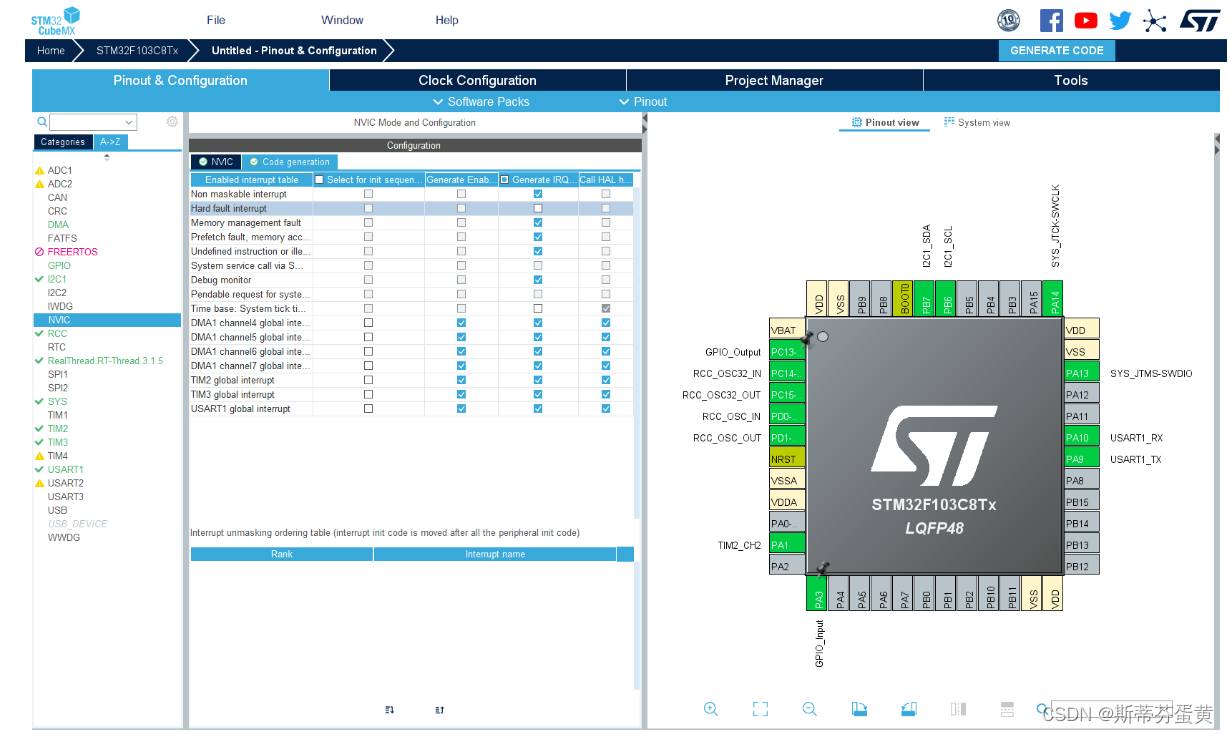Click the 10-year anniversary badge icon
Image resolution: width=1229 pixels, height=734 pixels.
pos(1009,20)
